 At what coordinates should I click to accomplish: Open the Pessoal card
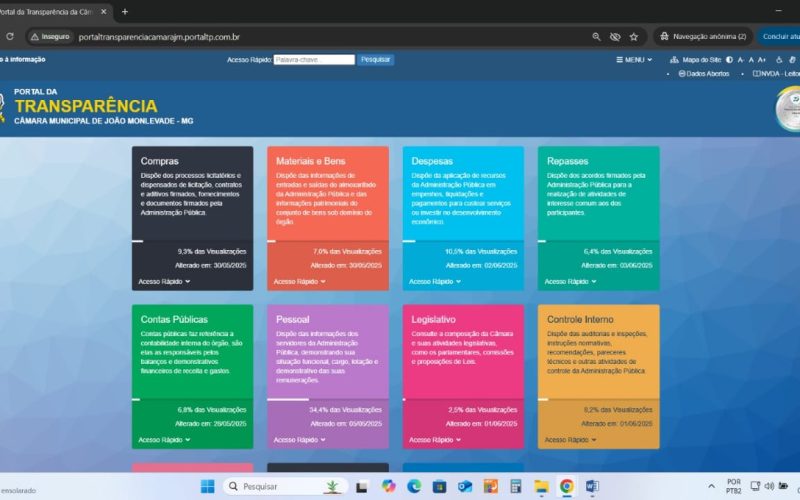point(293,320)
